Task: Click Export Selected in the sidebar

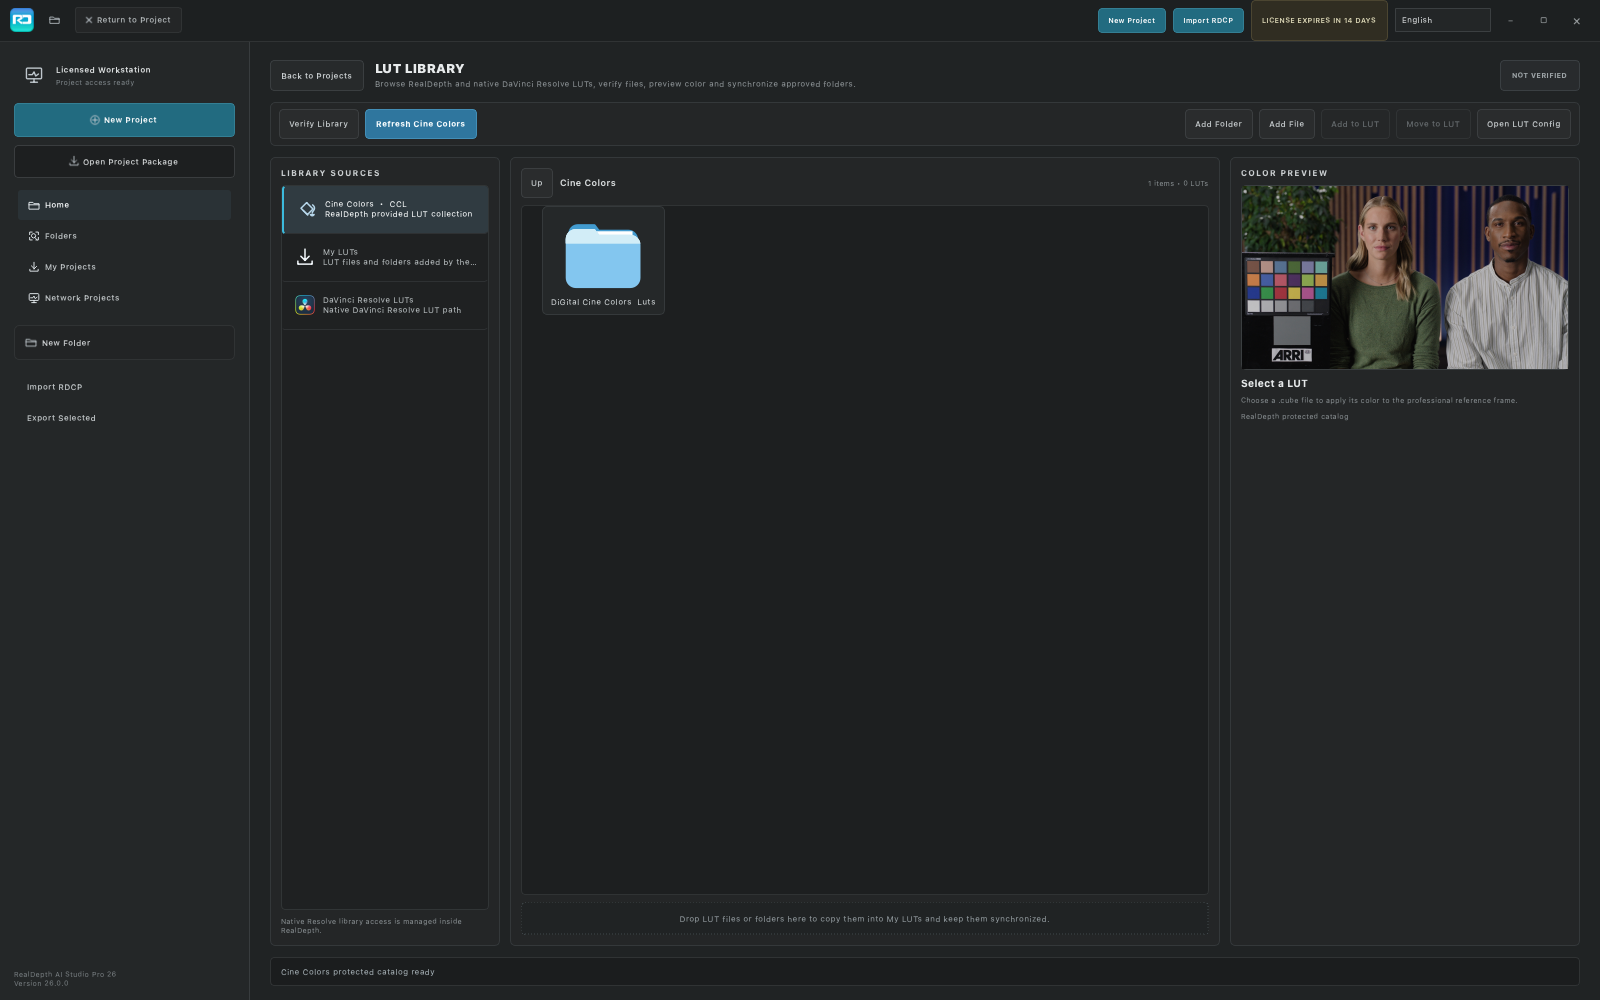Action: point(61,418)
